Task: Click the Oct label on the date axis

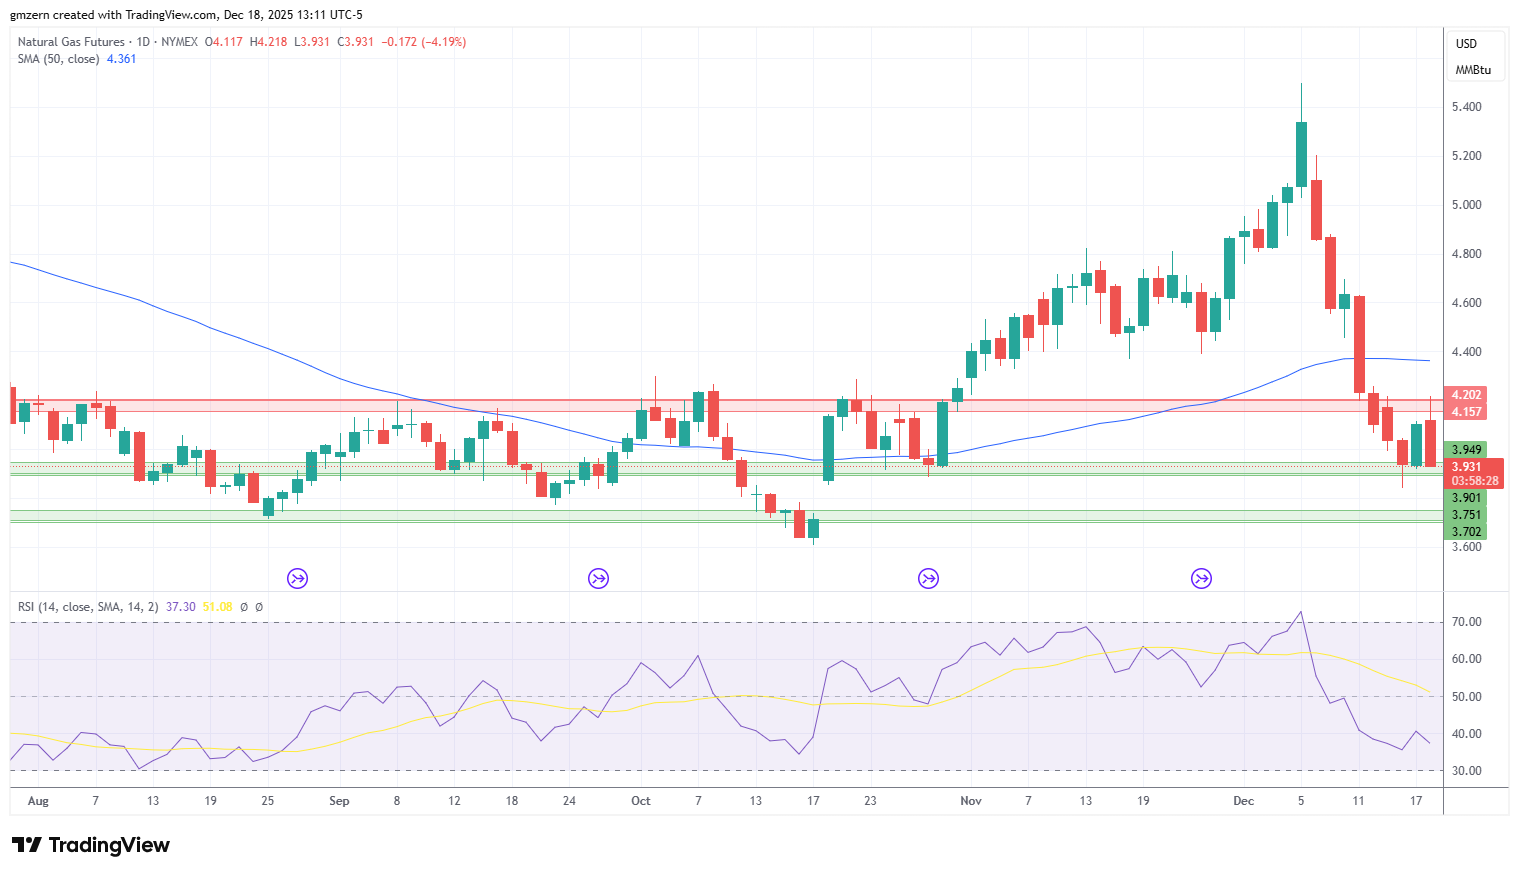Action: [x=641, y=801]
